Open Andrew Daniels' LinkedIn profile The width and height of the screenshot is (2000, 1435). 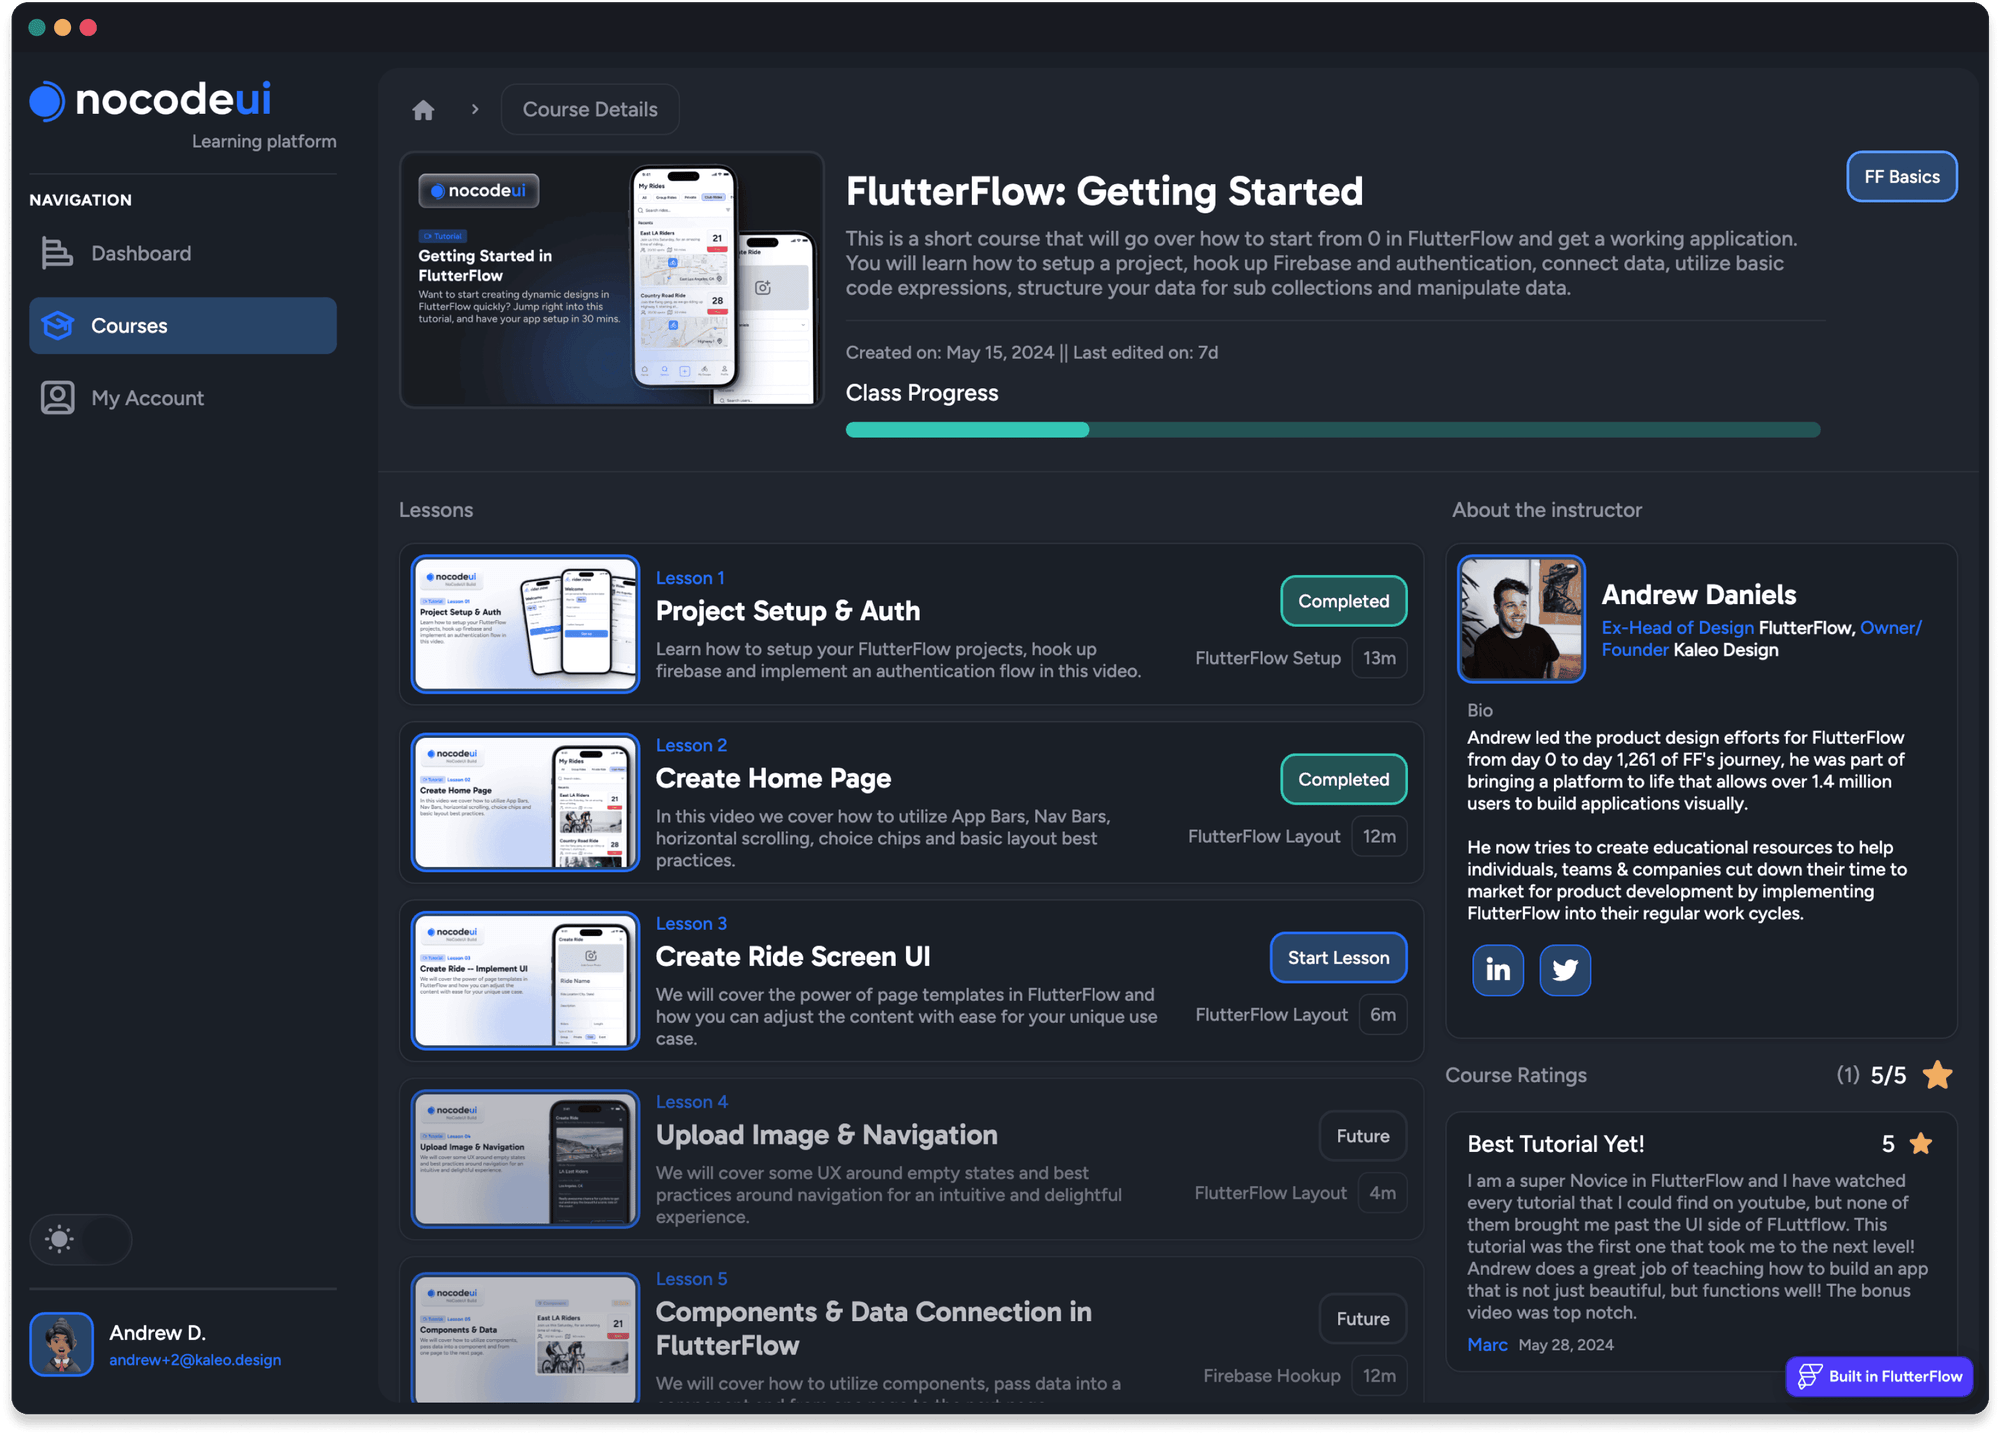1497,970
